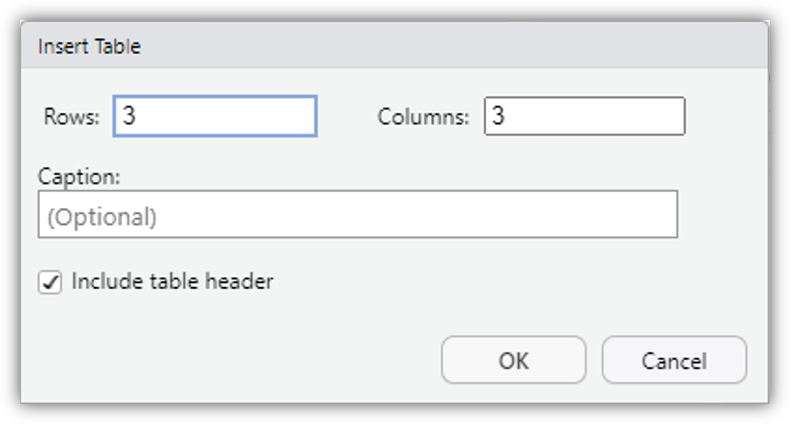Click the 'Insert Table' title text
The width and height of the screenshot is (790, 424).
[89, 46]
